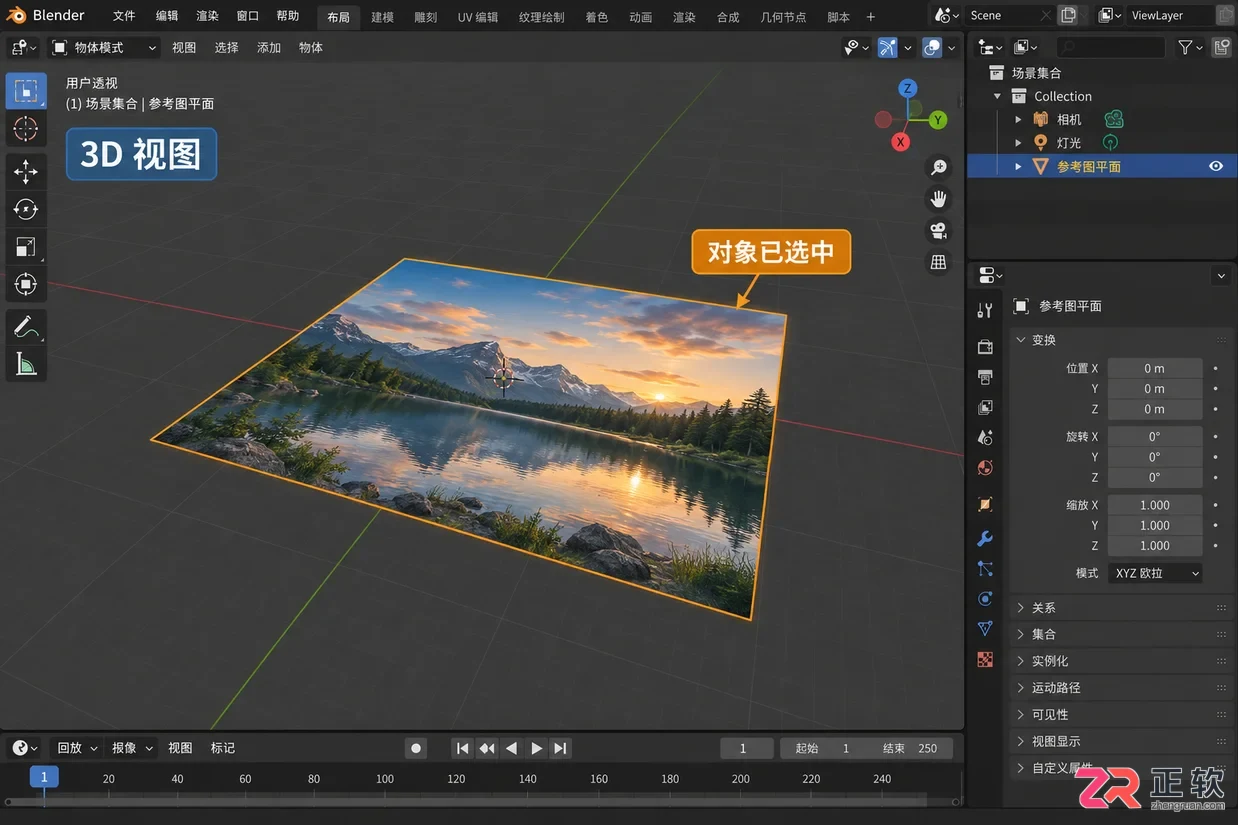Image resolution: width=1238 pixels, height=825 pixels.
Task: Click the zoom magnifier viewport icon
Action: click(938, 167)
